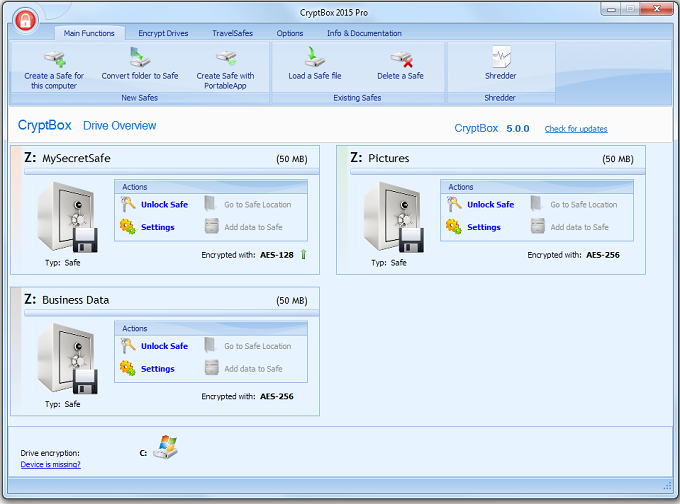Open Settings for Business Data safe
680x504 pixels.
[157, 369]
